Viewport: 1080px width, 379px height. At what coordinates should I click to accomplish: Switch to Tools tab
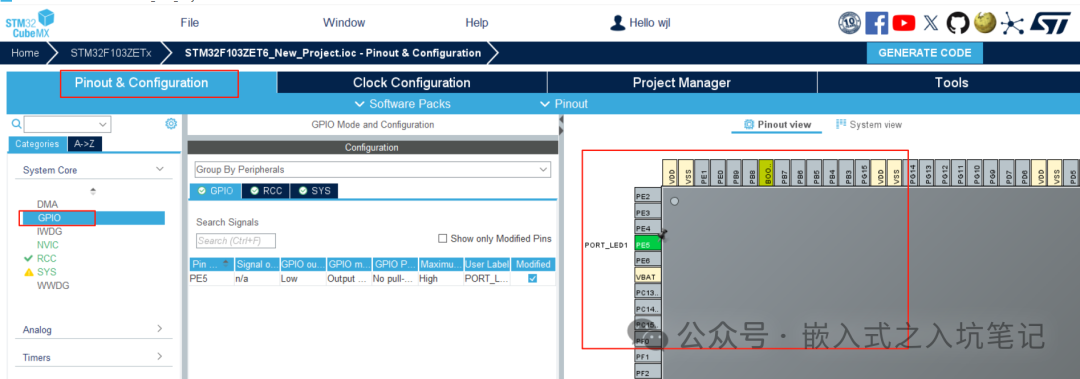coord(951,83)
